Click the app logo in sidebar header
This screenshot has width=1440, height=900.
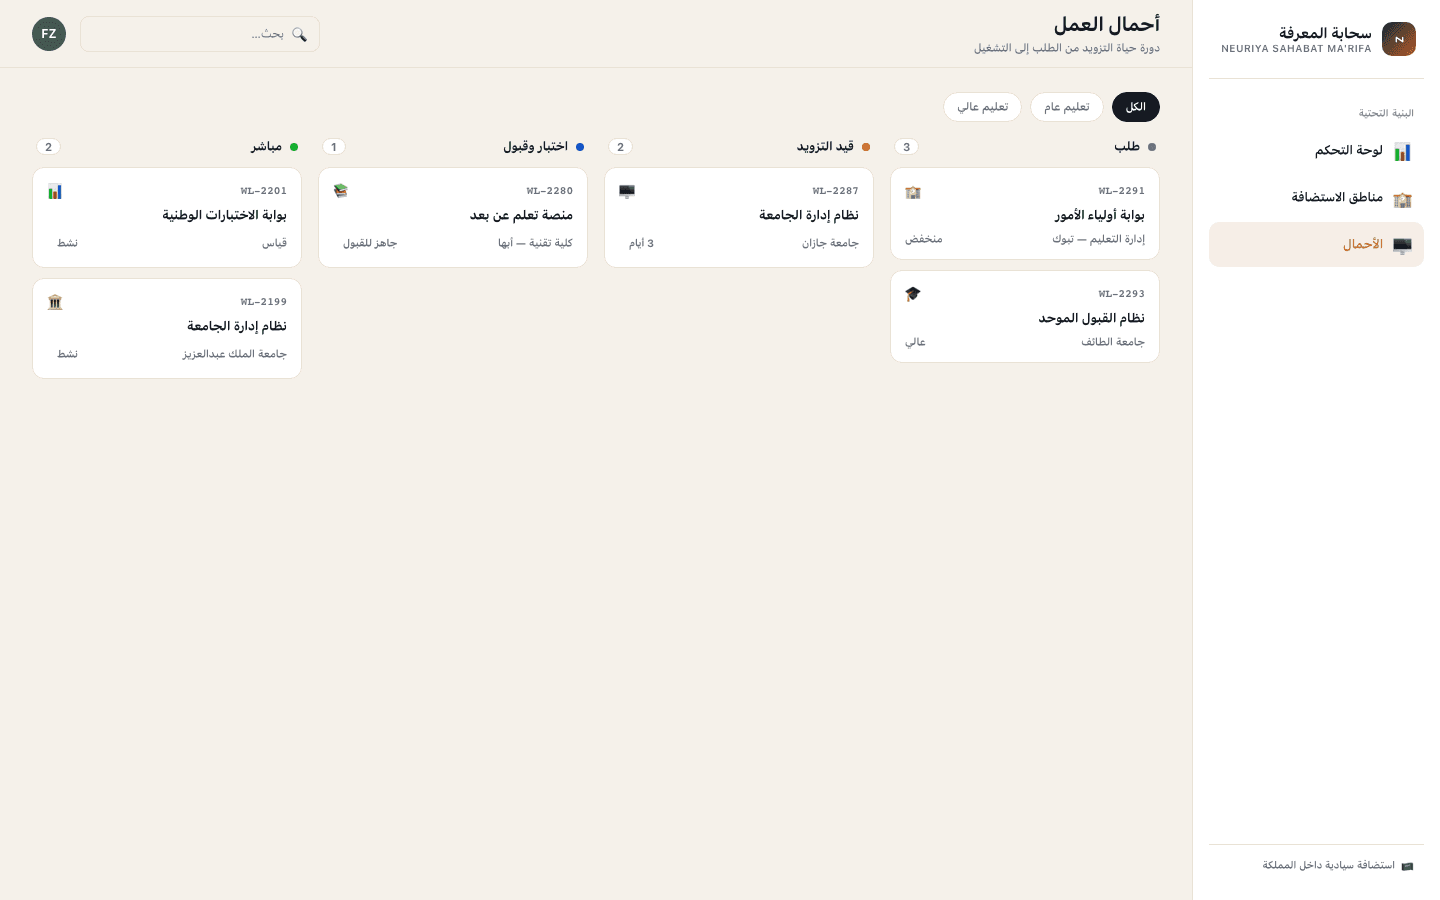click(x=1398, y=39)
